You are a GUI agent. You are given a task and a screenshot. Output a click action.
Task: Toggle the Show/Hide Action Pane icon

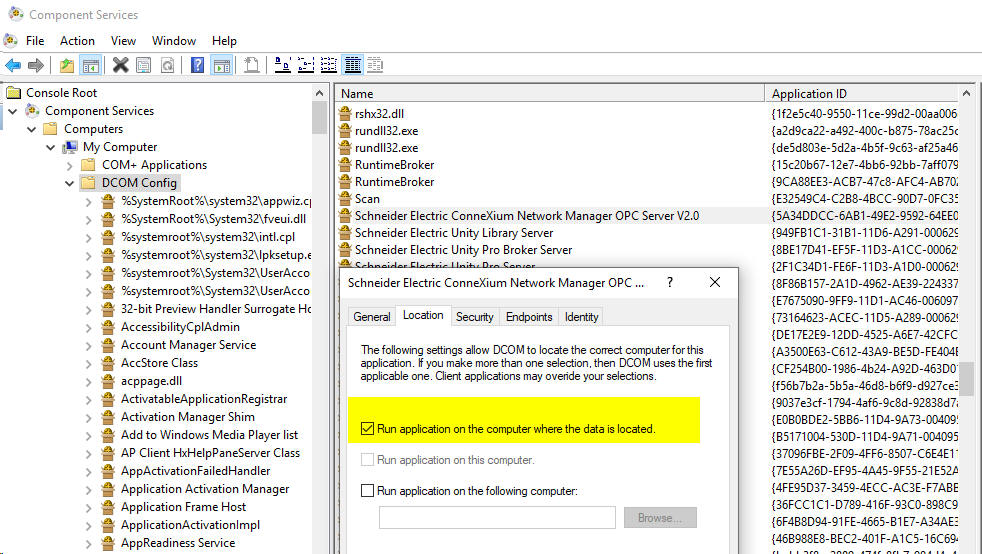222,64
